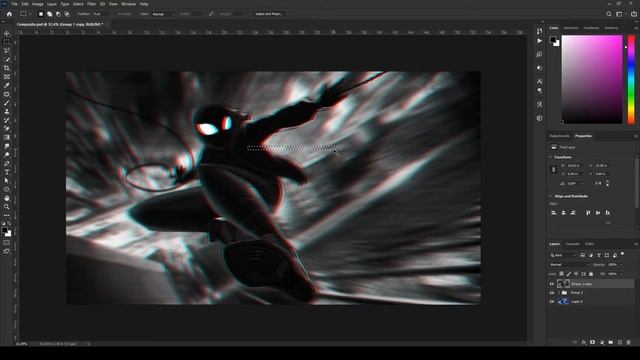Hide the Layer 0 layer

(552, 302)
